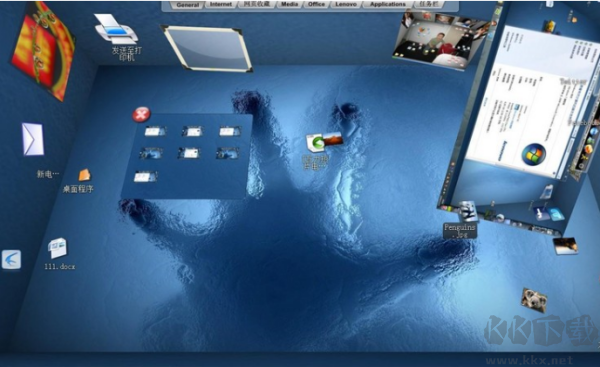The width and height of the screenshot is (600, 367).
Task: Open the 111.docx document icon
Action: tap(57, 248)
